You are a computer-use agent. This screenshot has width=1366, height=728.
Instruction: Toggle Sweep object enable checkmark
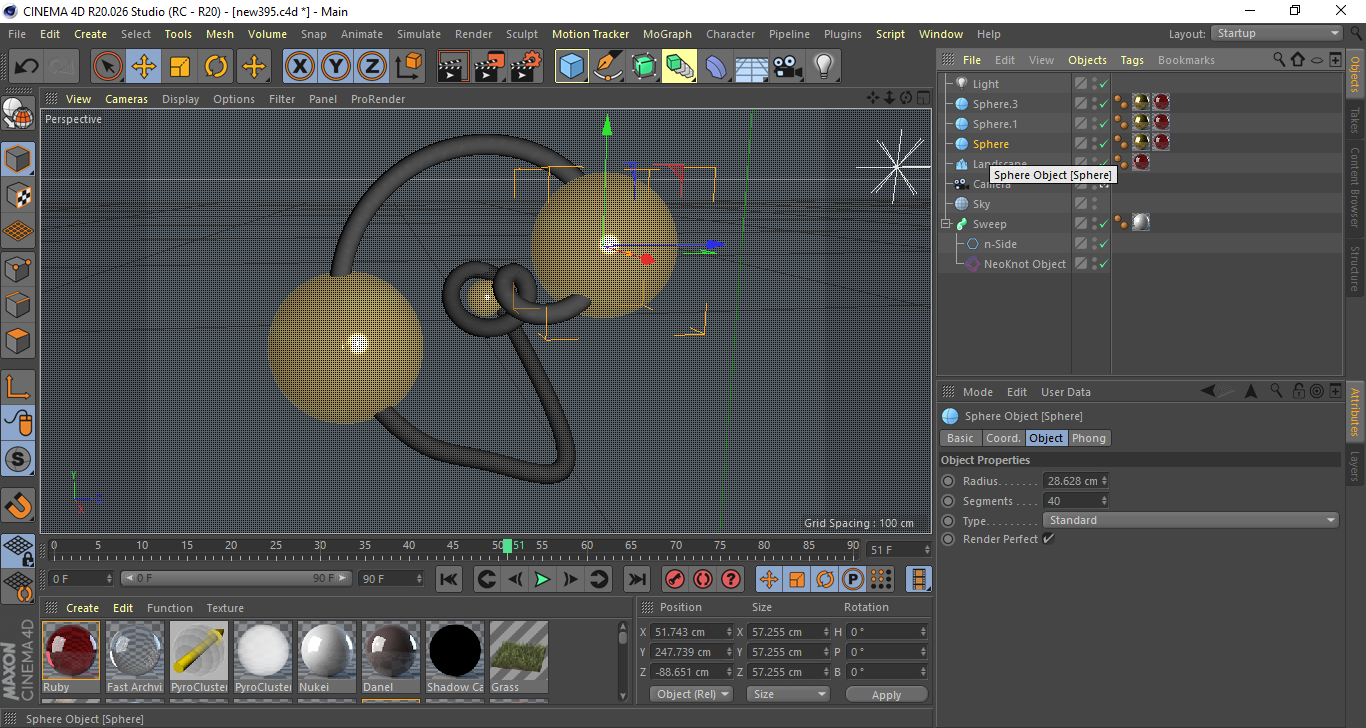click(1103, 224)
